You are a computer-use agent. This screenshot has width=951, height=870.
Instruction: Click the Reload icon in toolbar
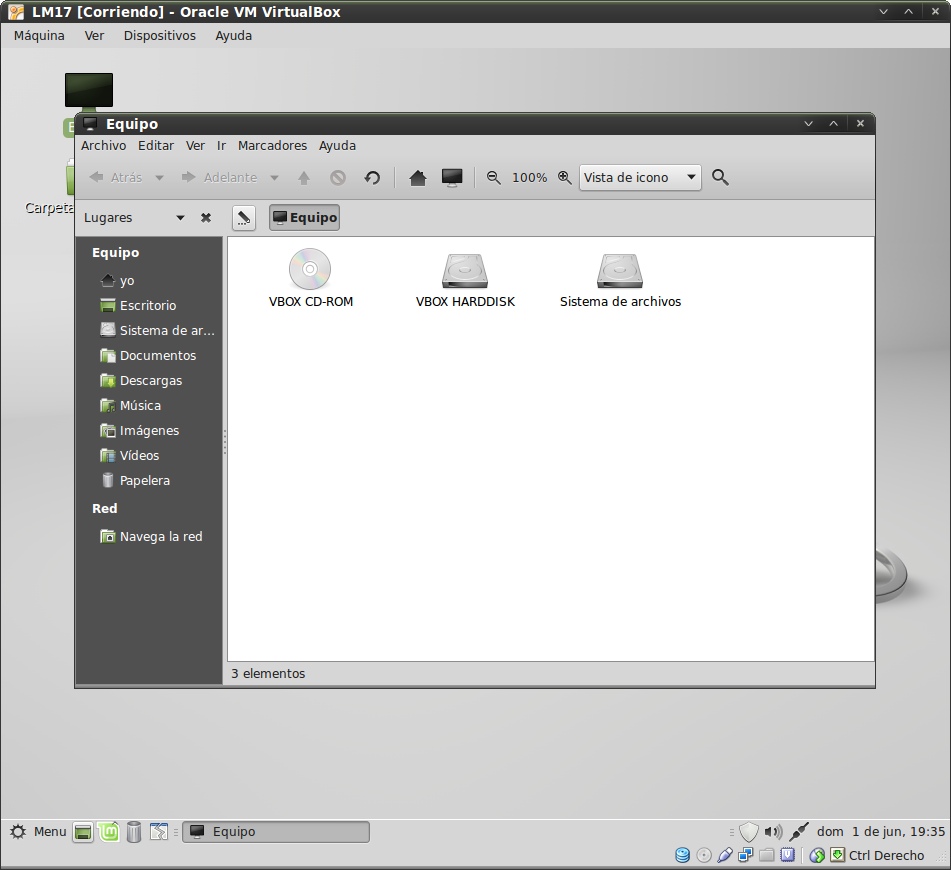pyautogui.click(x=372, y=178)
